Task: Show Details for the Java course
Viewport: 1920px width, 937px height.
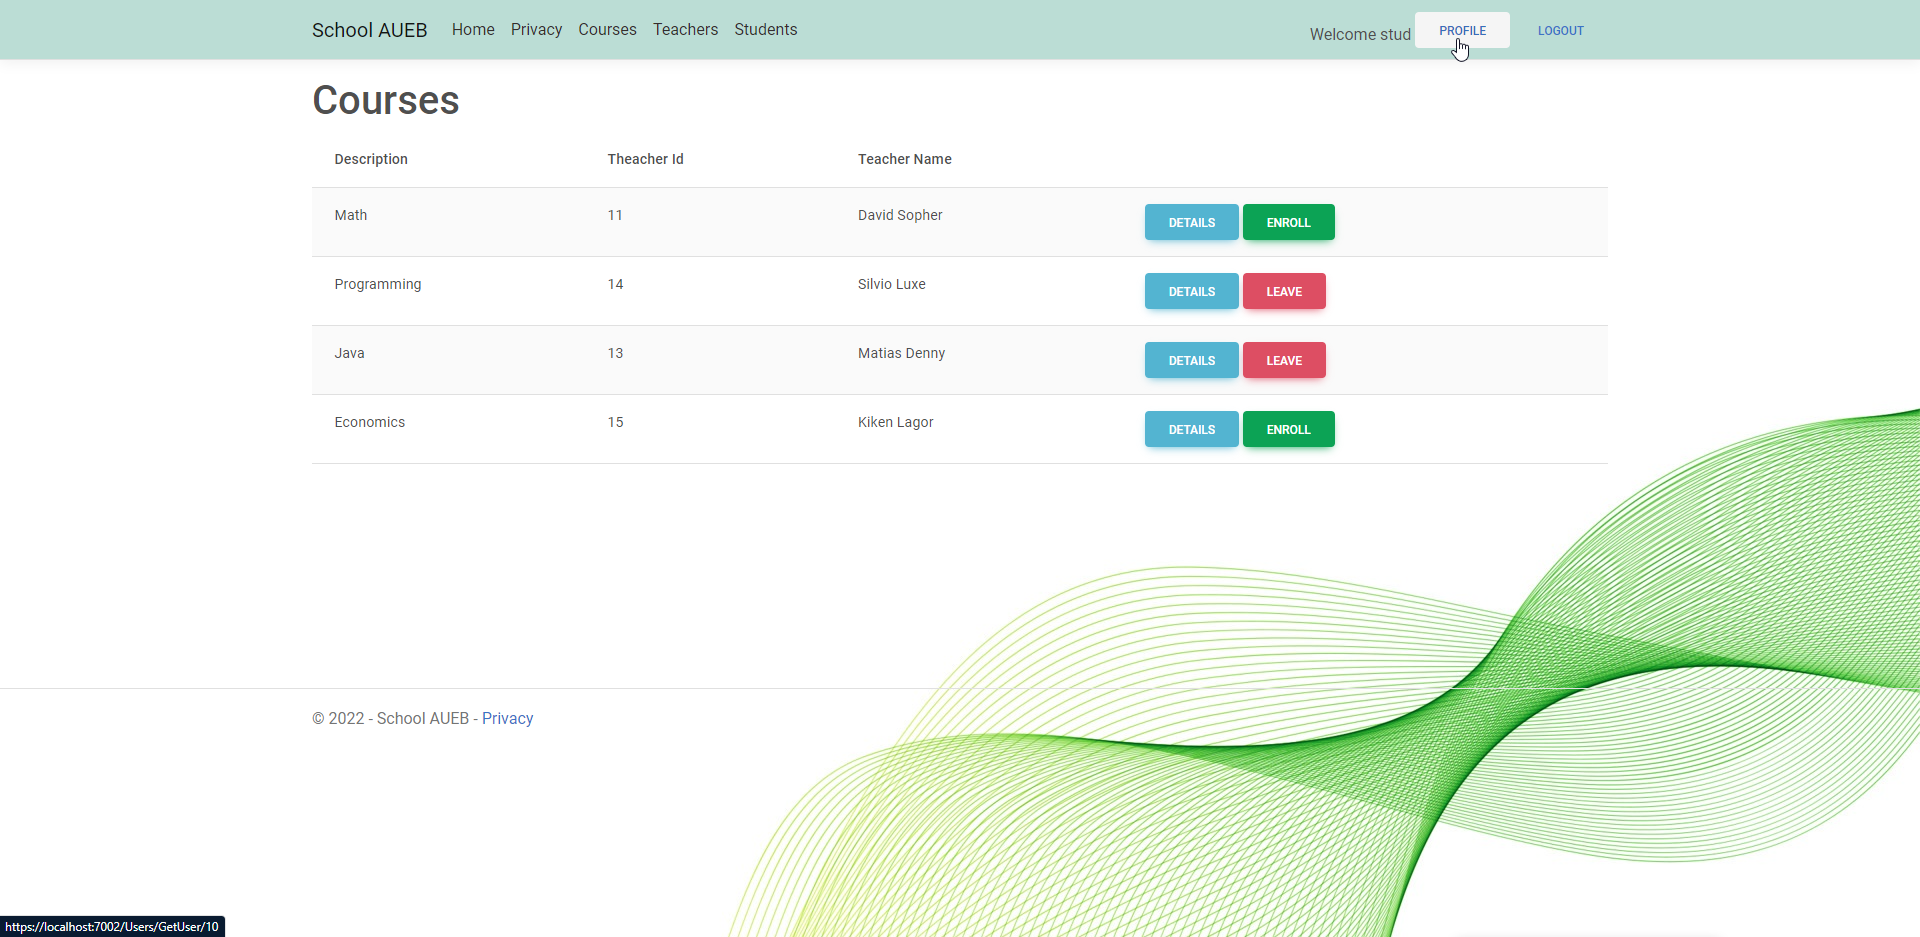Action: point(1191,360)
